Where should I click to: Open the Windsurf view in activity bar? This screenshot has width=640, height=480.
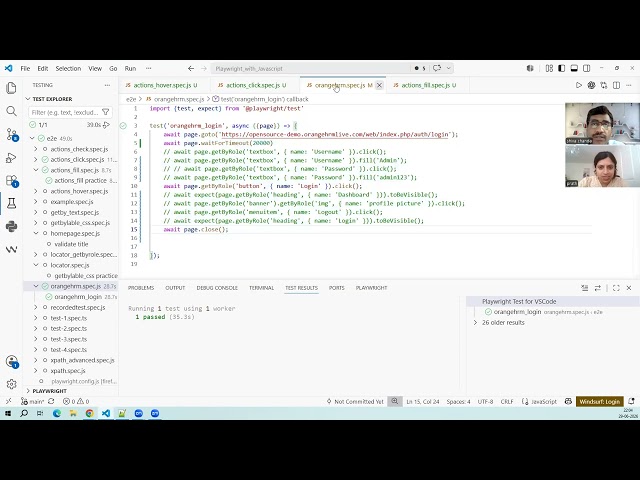pyautogui.click(x=11, y=249)
